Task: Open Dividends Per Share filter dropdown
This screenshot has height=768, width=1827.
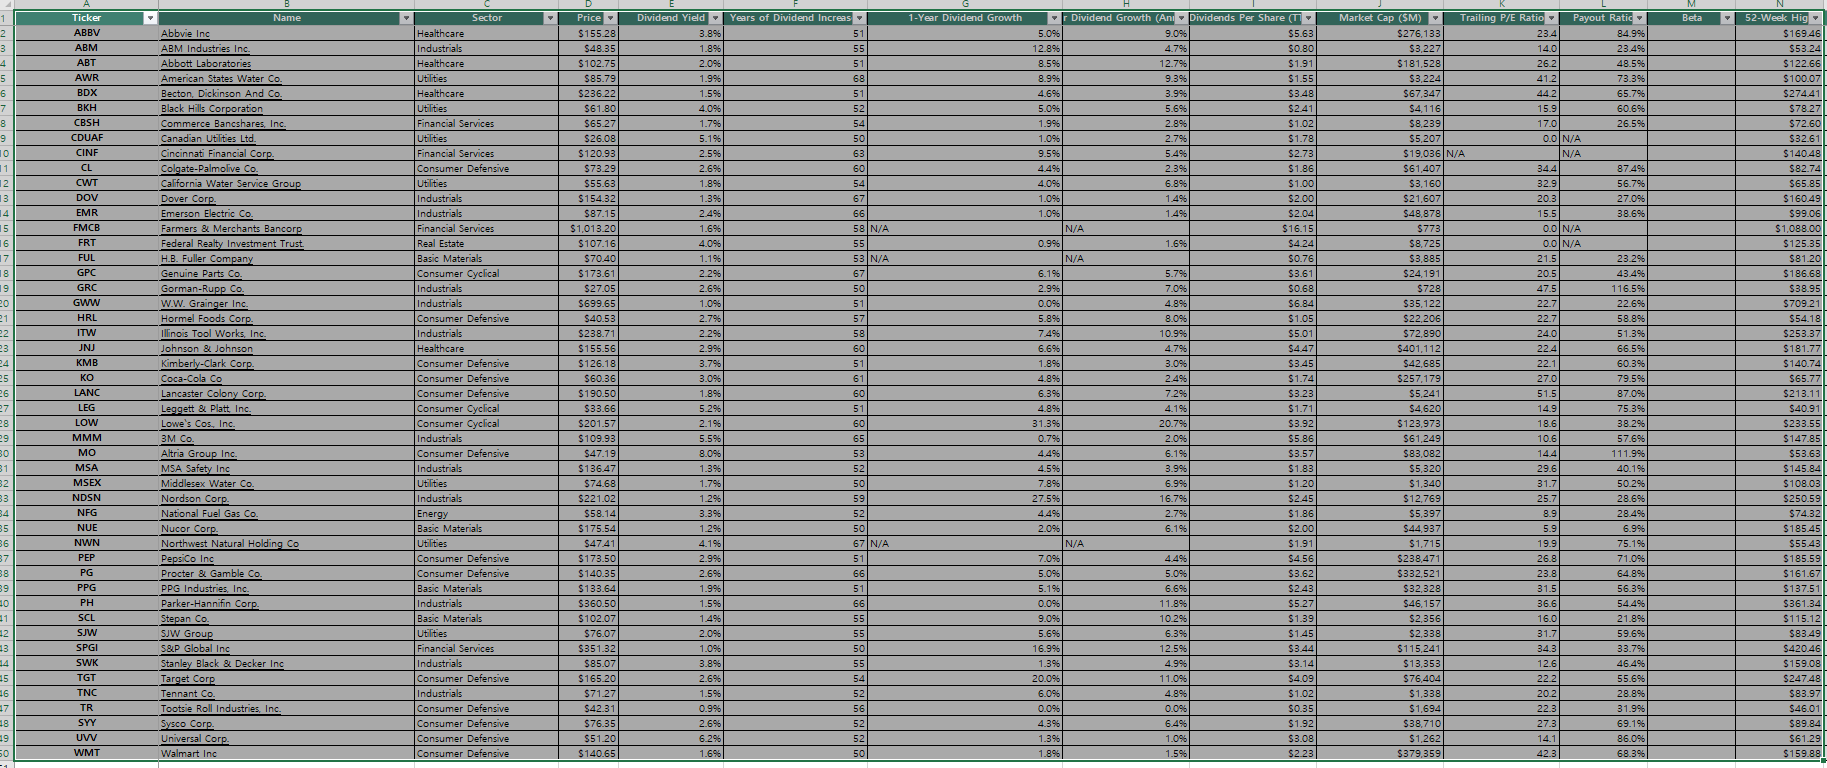Action: 1310,18
